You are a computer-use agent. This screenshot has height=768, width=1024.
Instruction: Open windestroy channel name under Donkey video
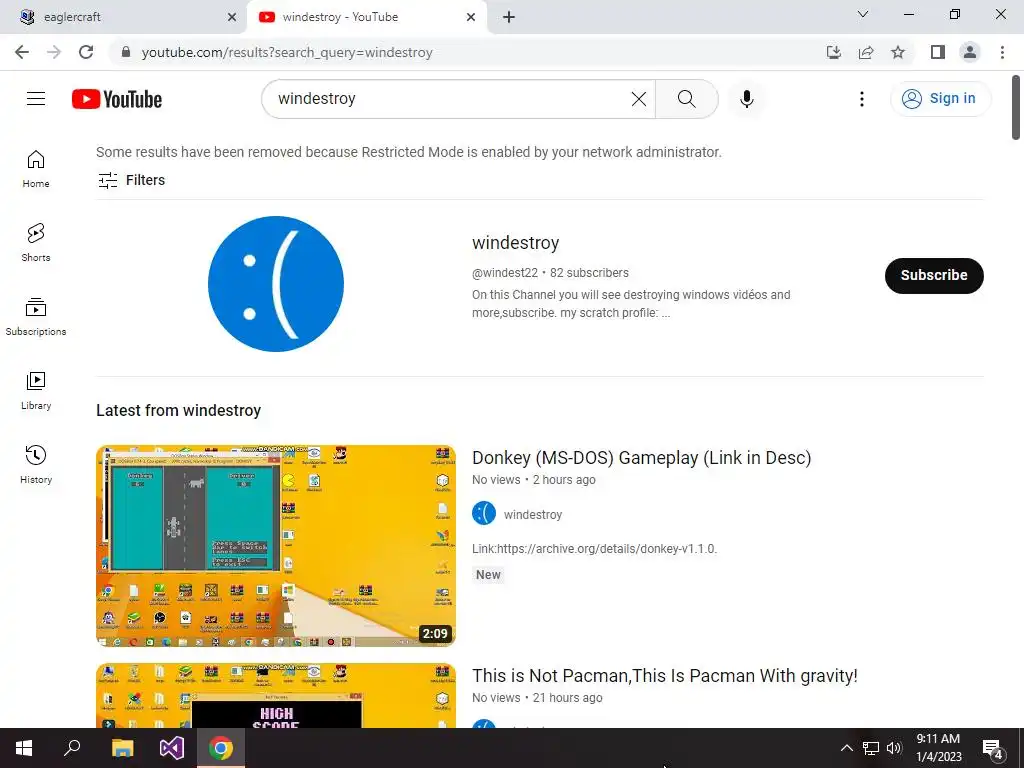533,515
